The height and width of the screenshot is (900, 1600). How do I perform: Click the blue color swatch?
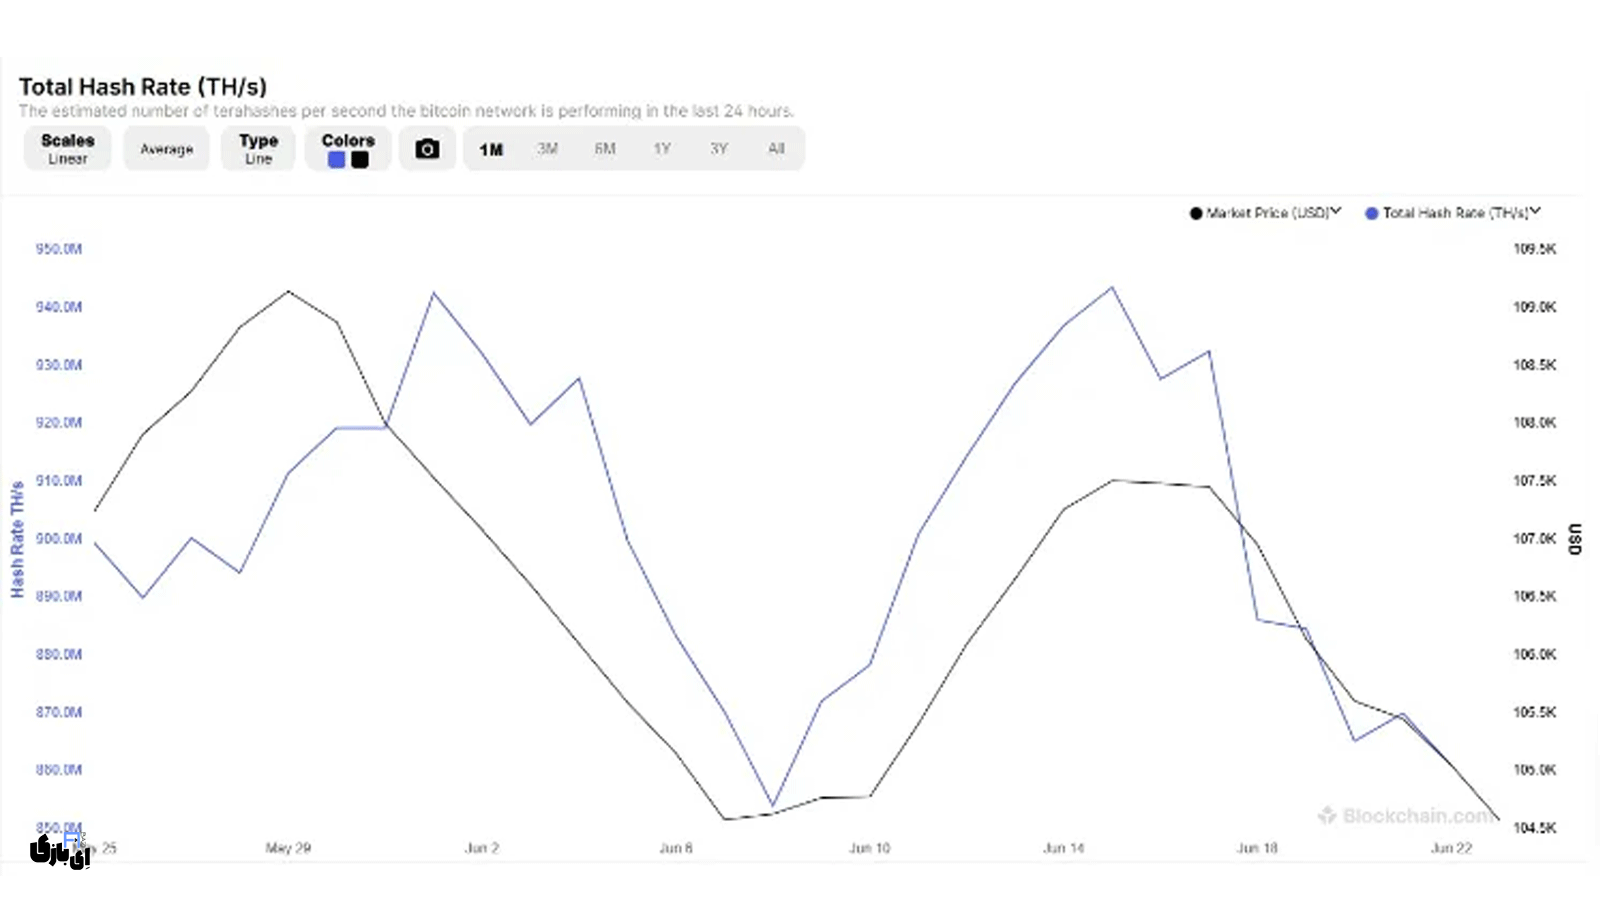[x=337, y=160]
